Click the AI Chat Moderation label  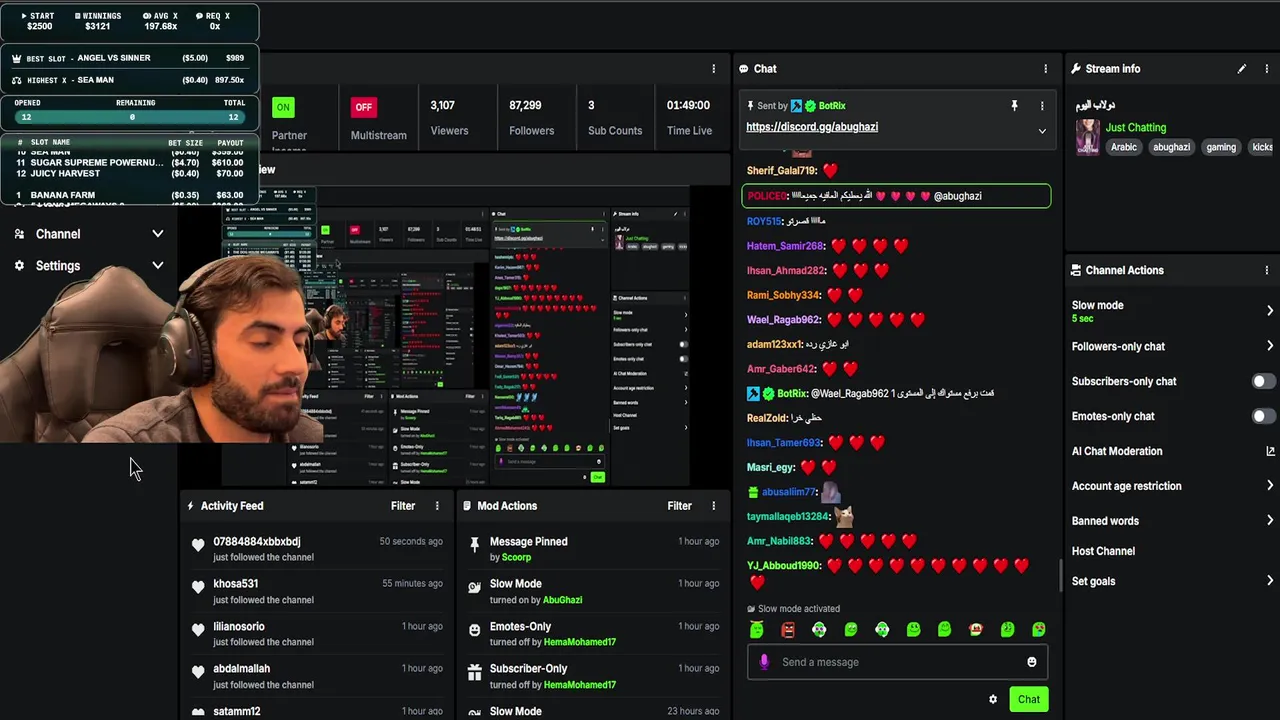pyautogui.click(x=1117, y=451)
